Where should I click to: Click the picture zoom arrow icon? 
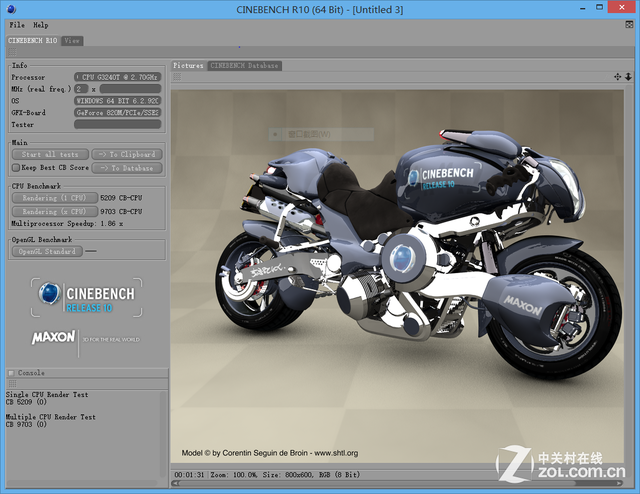click(628, 76)
